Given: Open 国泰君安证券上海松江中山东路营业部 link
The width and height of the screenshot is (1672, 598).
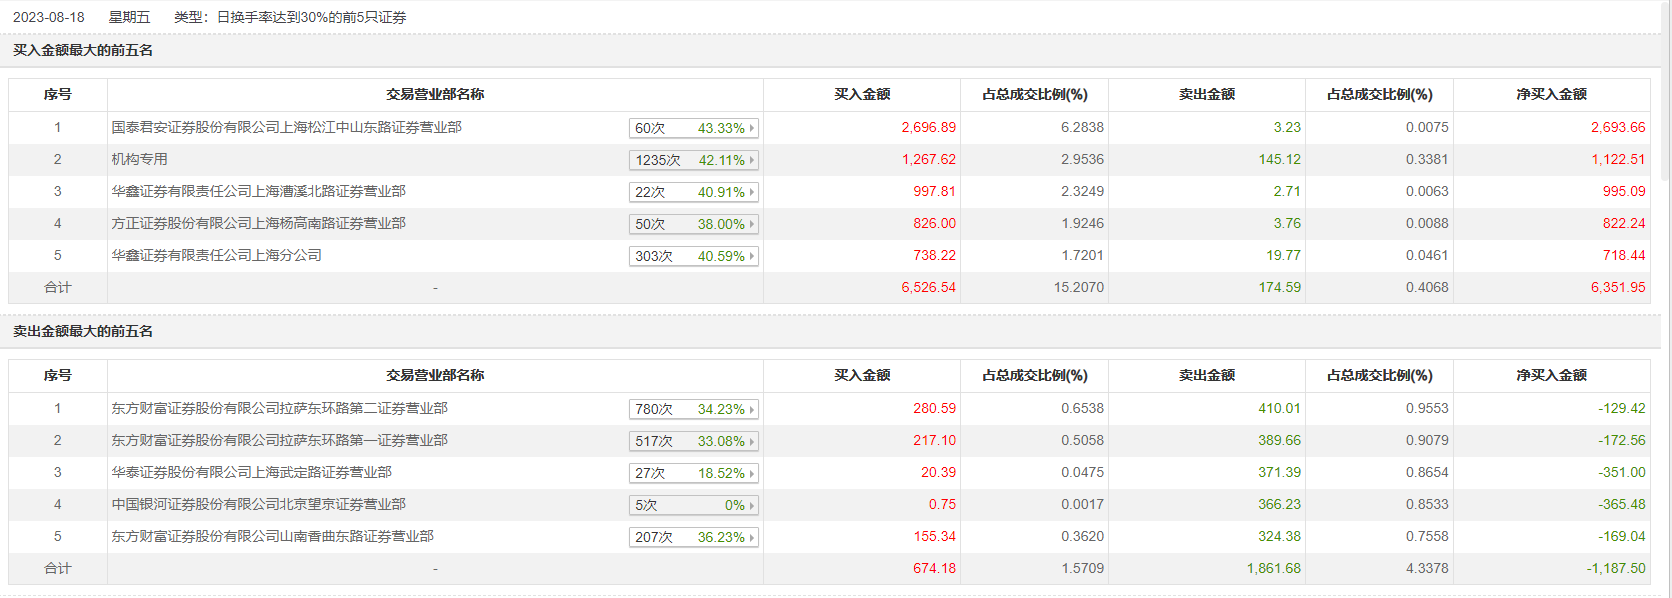Looking at the screenshot, I should point(286,127).
